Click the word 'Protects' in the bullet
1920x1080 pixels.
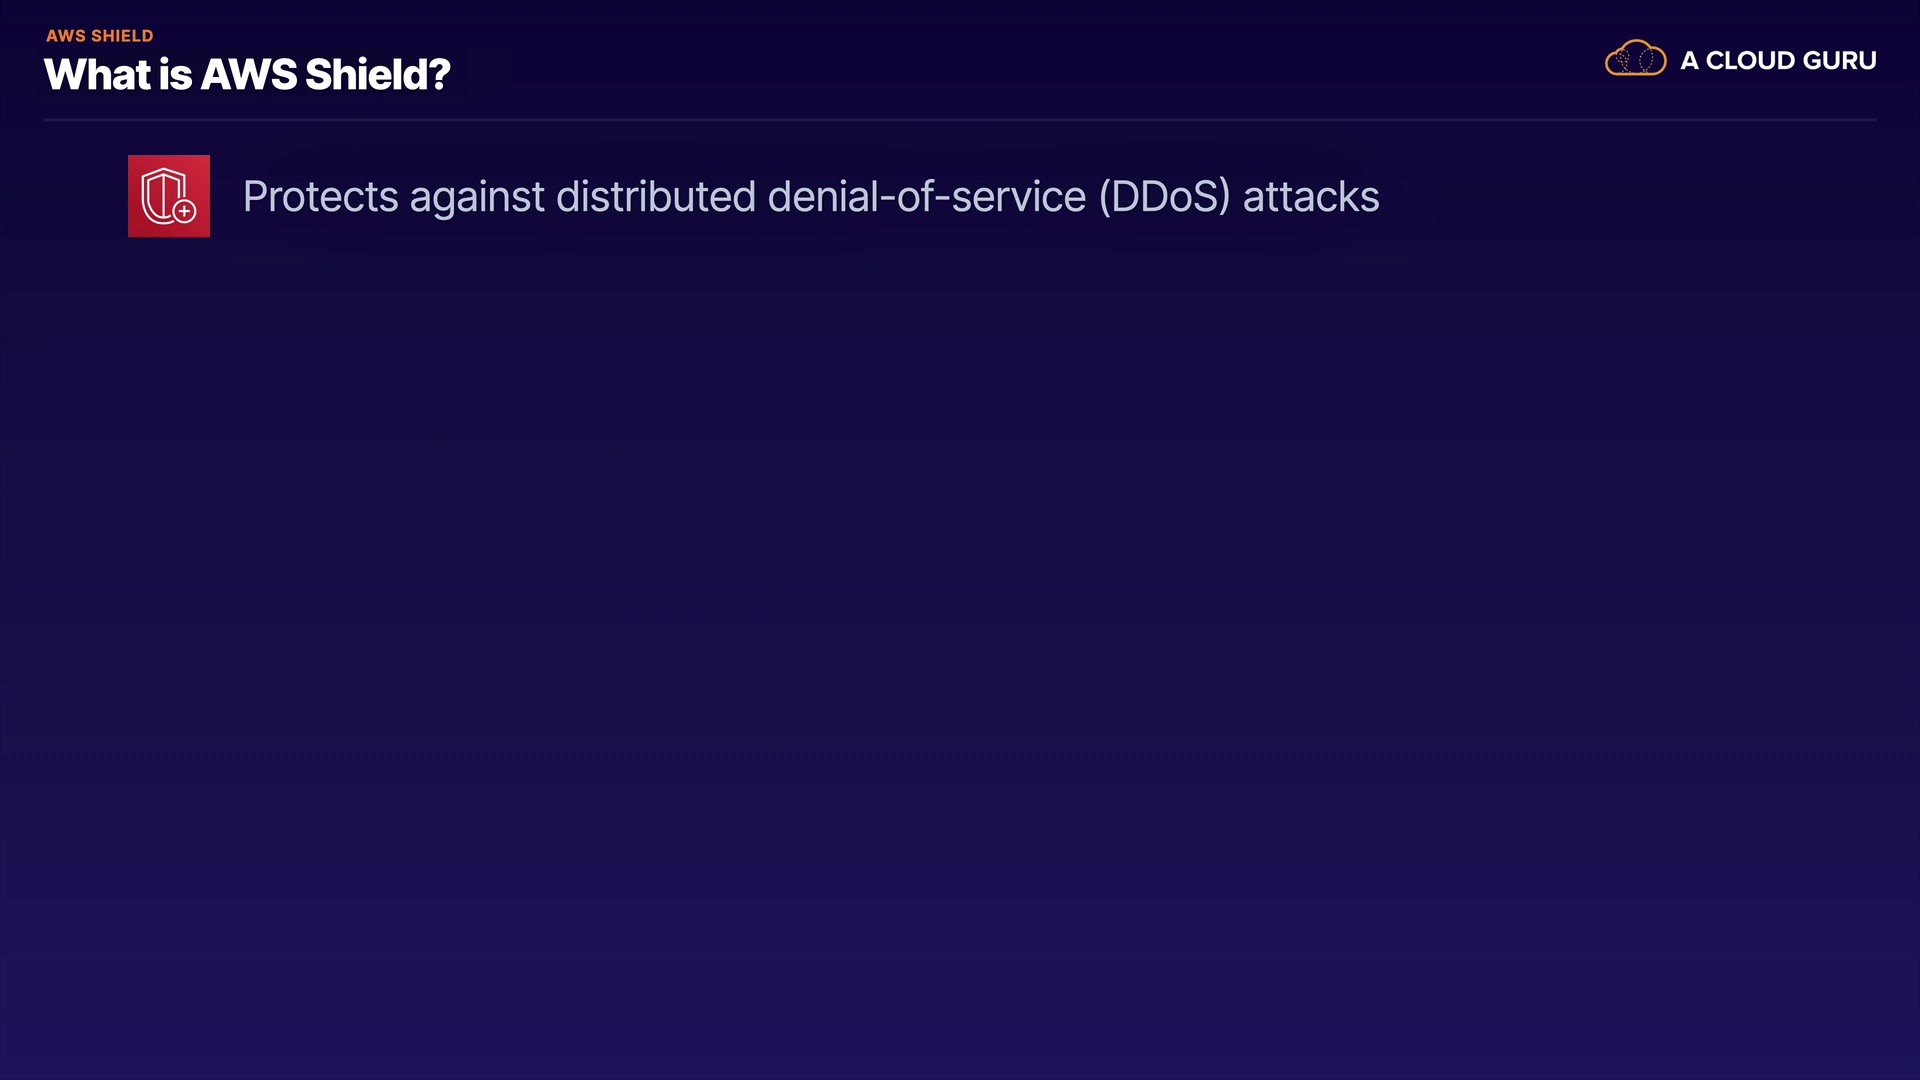pyautogui.click(x=320, y=197)
